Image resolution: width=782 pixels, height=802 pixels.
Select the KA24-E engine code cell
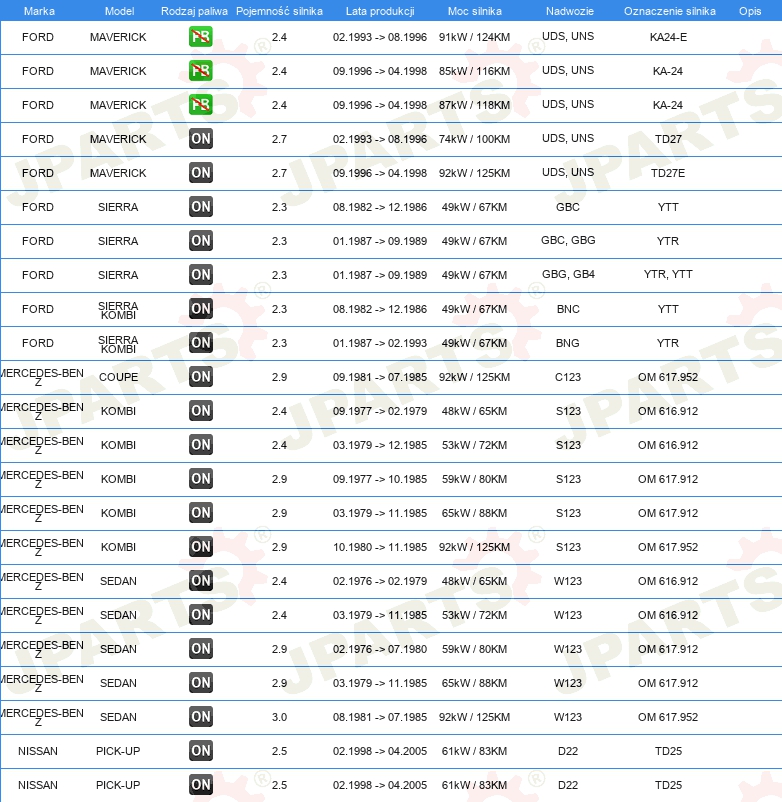point(668,37)
